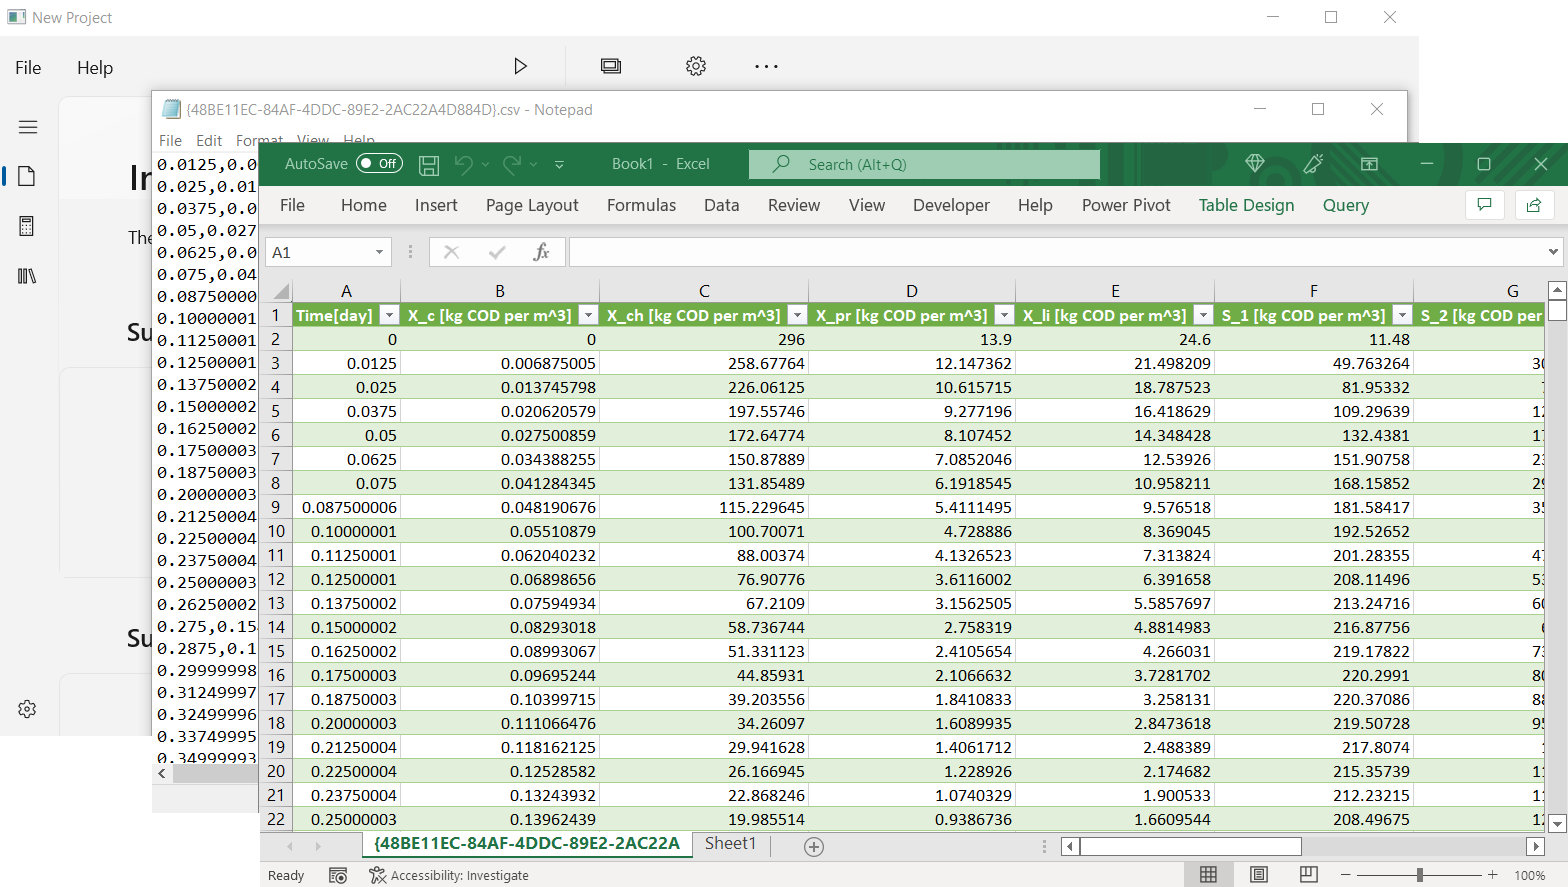Switch to Sheet1 tab
1568x887 pixels.
point(730,844)
